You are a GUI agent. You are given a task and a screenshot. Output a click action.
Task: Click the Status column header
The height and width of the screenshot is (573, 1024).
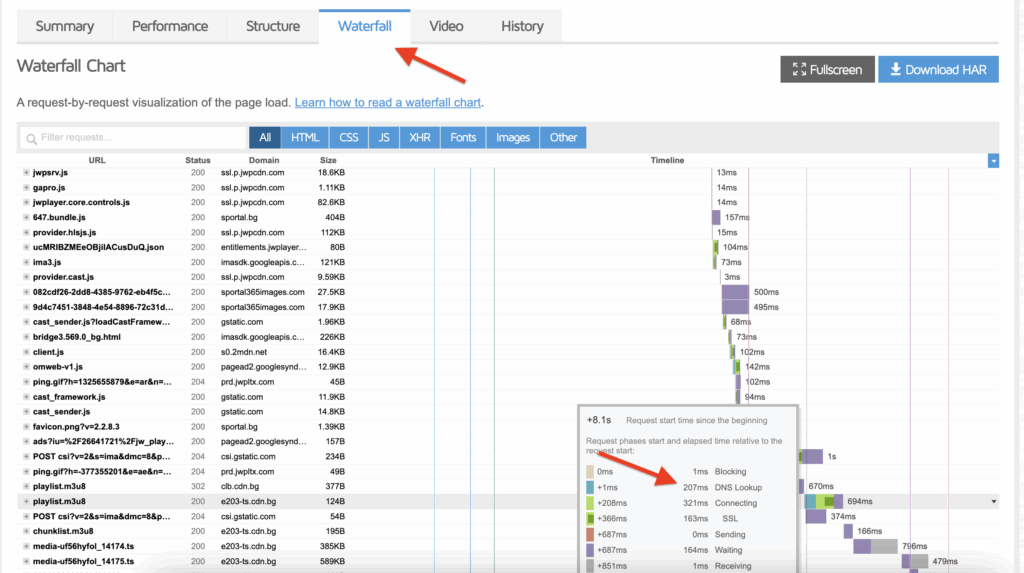pyautogui.click(x=198, y=160)
